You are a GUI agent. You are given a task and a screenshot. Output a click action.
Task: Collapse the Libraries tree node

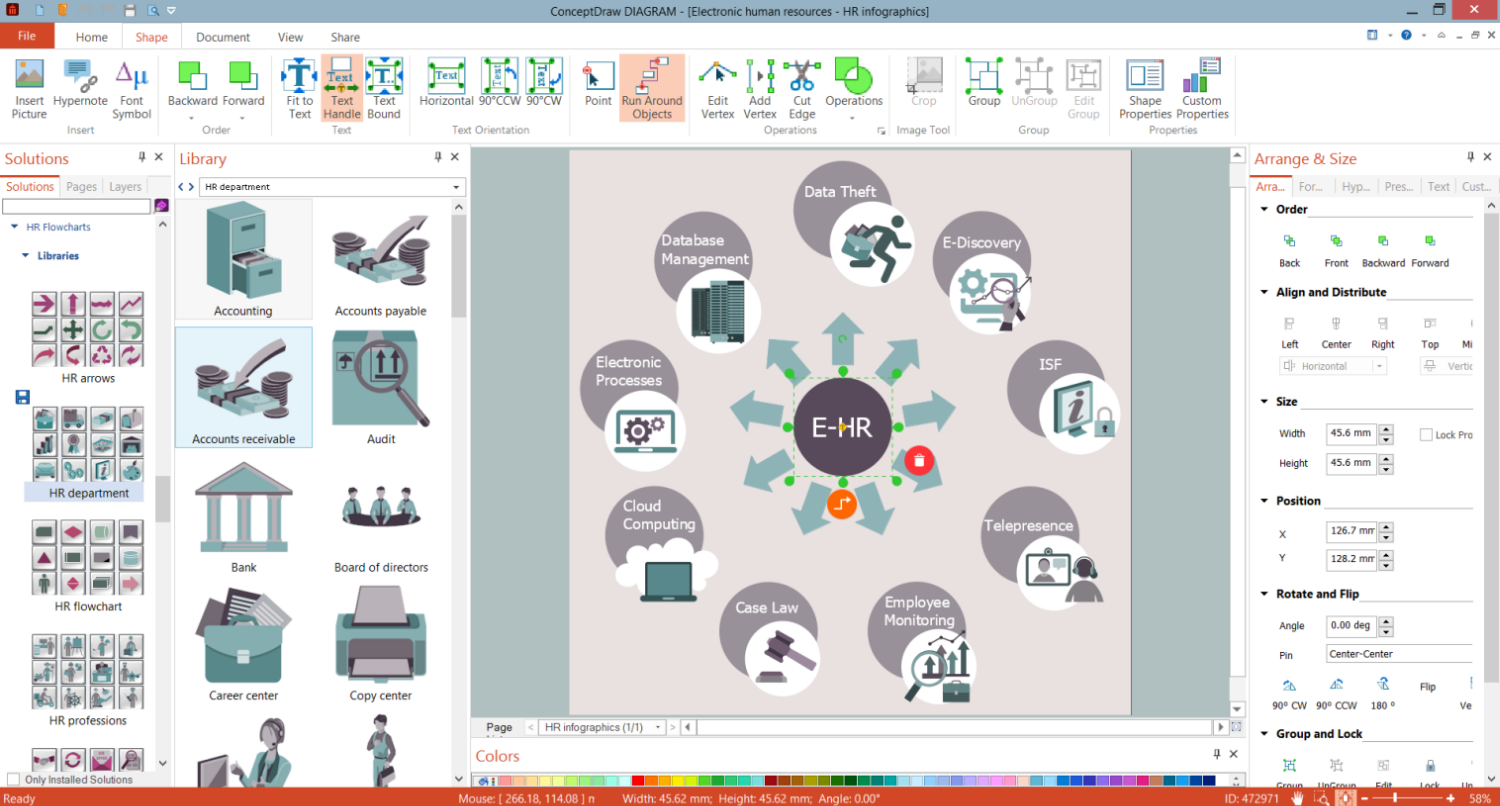[x=26, y=255]
